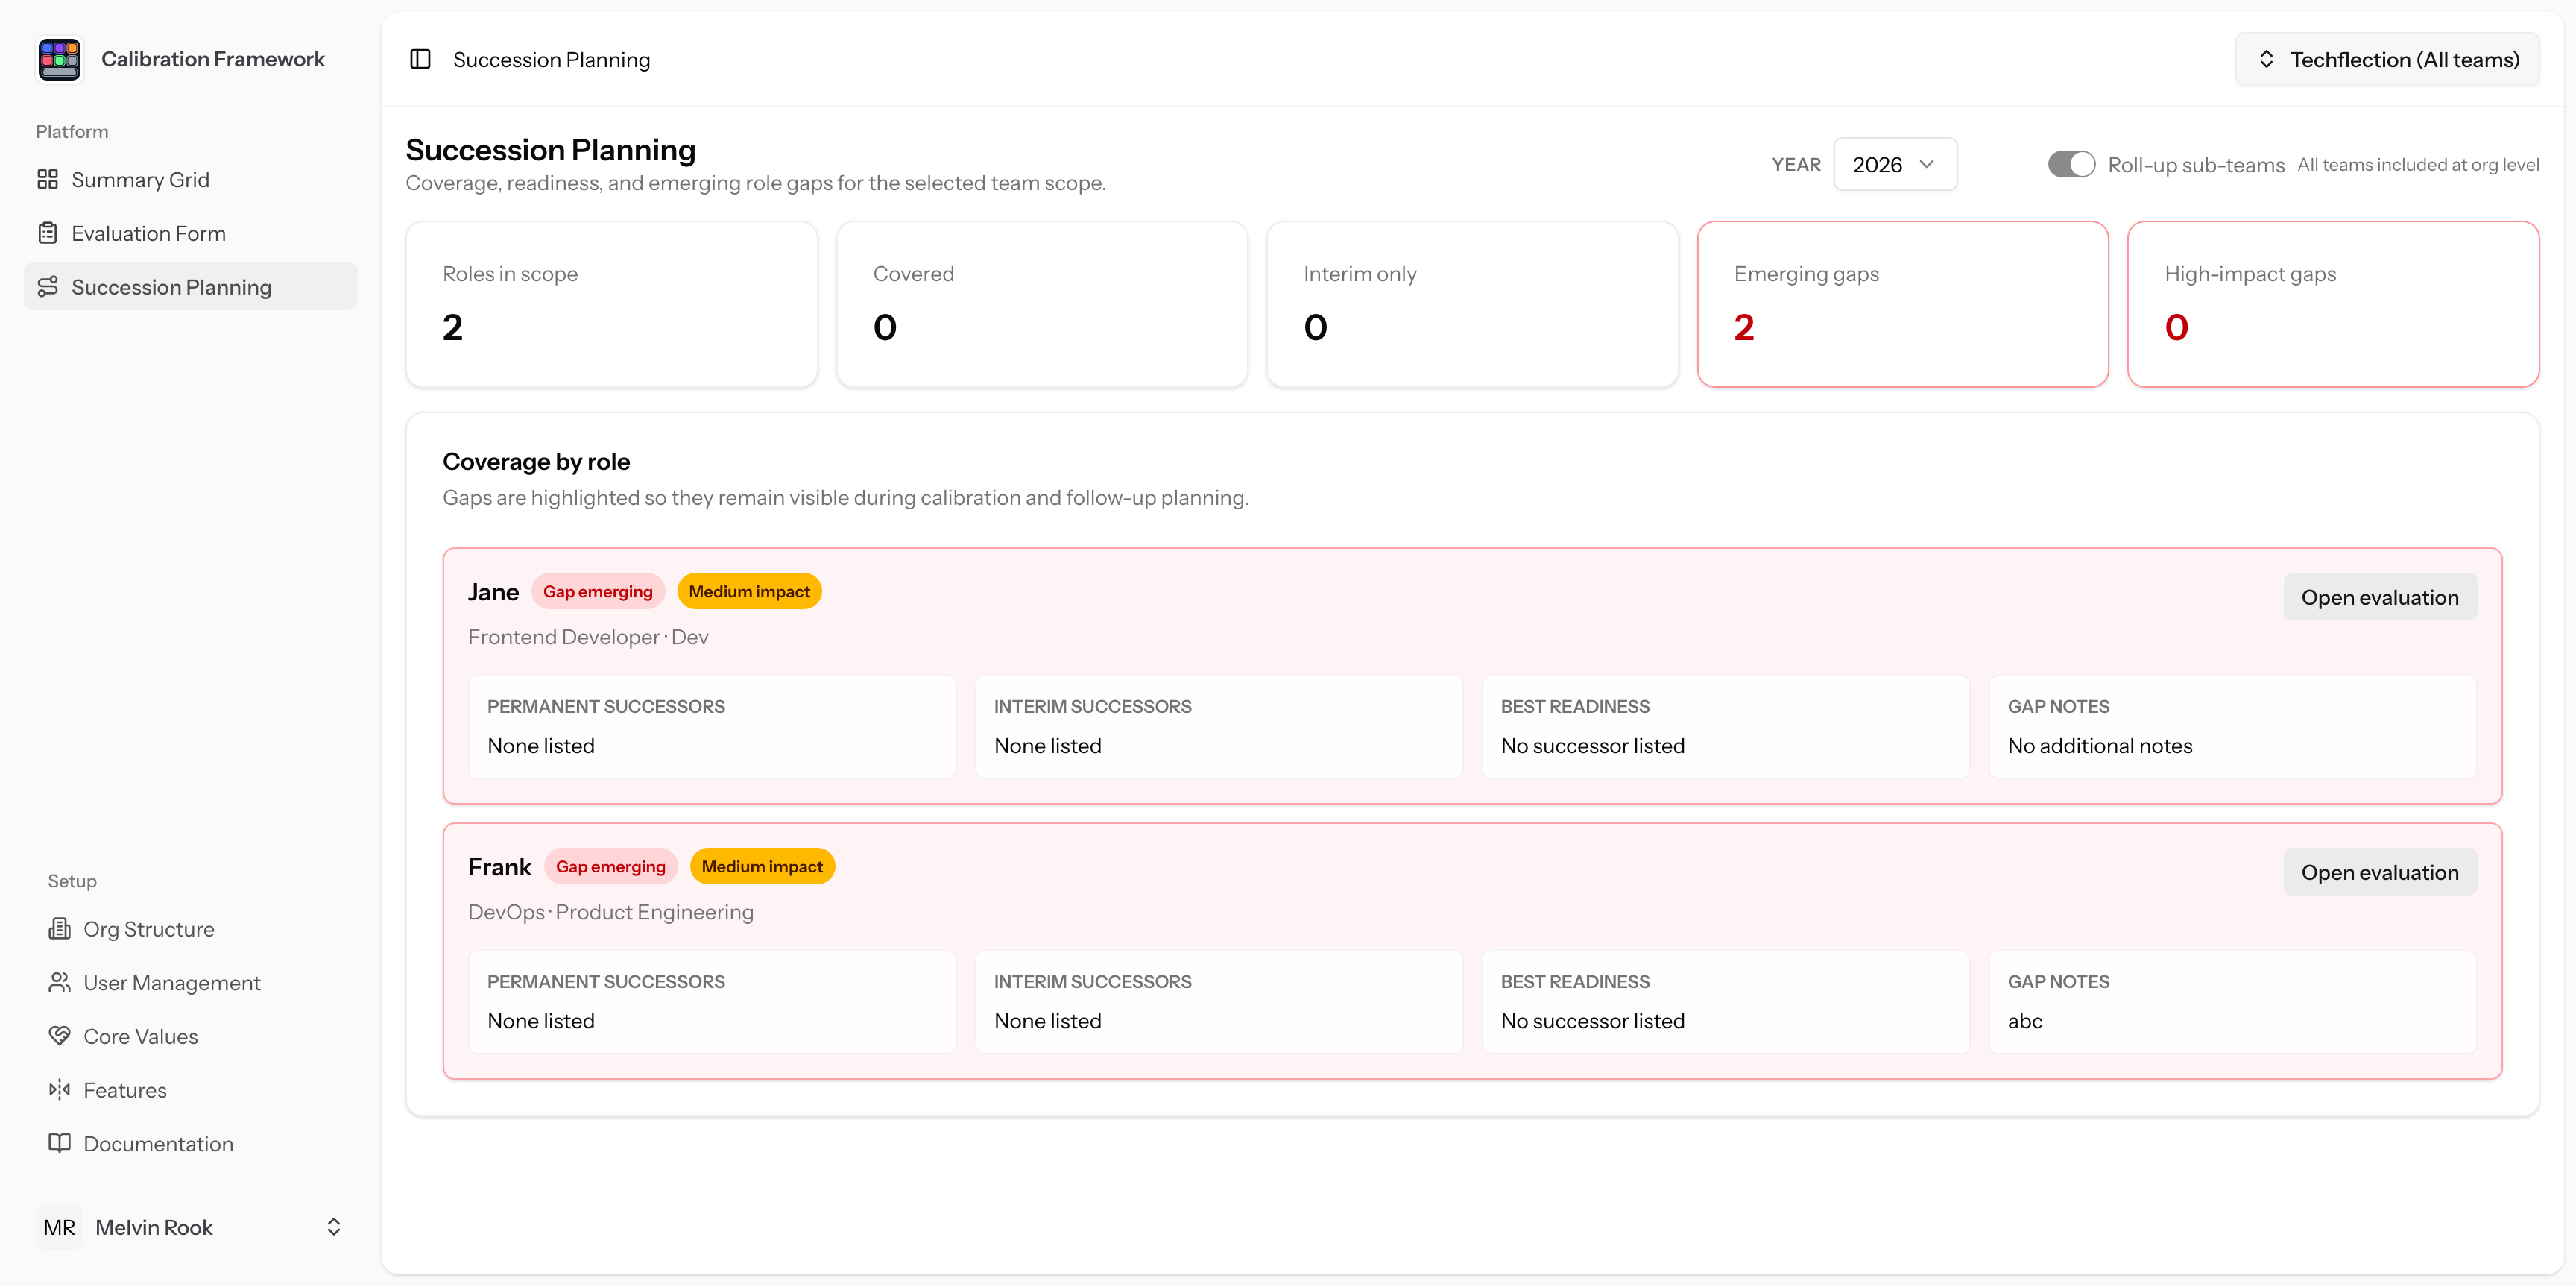The image size is (2576, 1287).
Task: Click the Succession Planning sidebar icon
Action: pos(47,287)
